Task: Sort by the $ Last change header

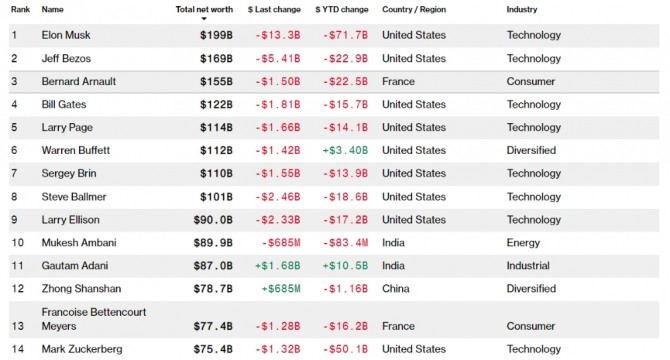Action: [274, 9]
